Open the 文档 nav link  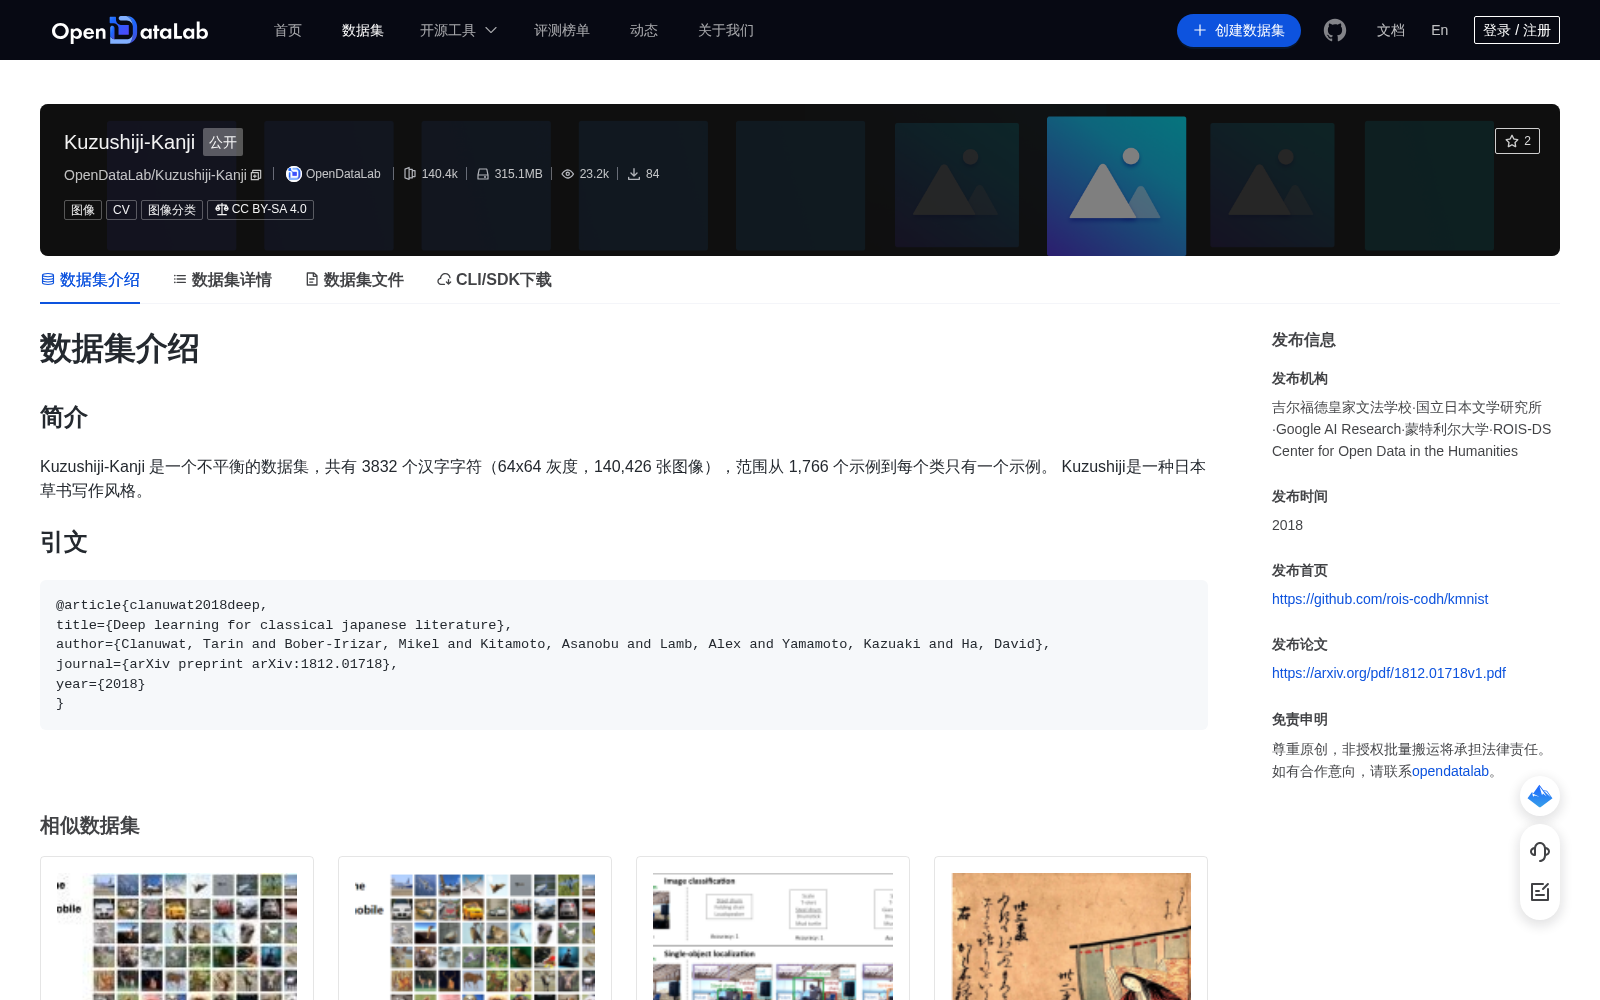(x=1391, y=30)
